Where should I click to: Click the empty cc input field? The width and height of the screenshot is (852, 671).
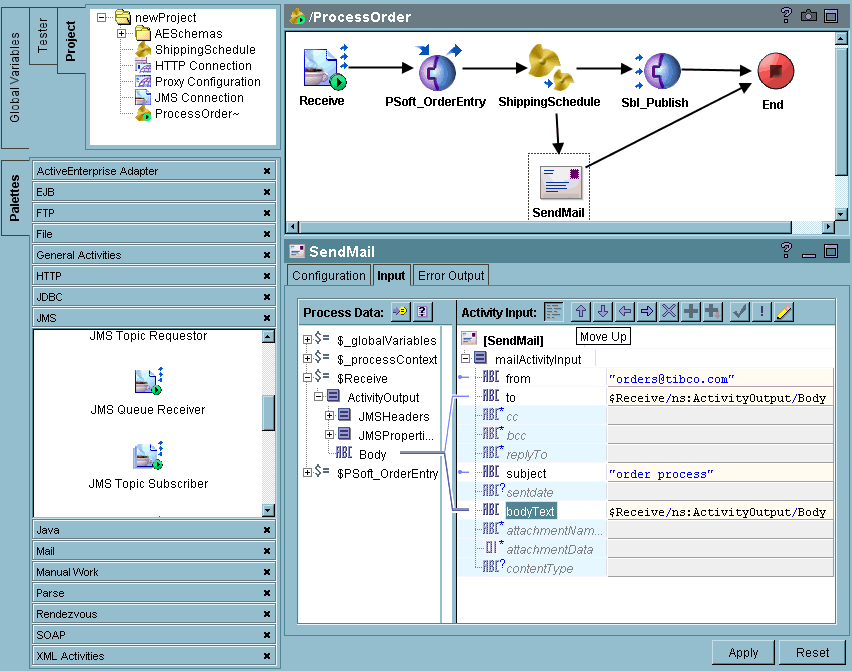(x=720, y=416)
